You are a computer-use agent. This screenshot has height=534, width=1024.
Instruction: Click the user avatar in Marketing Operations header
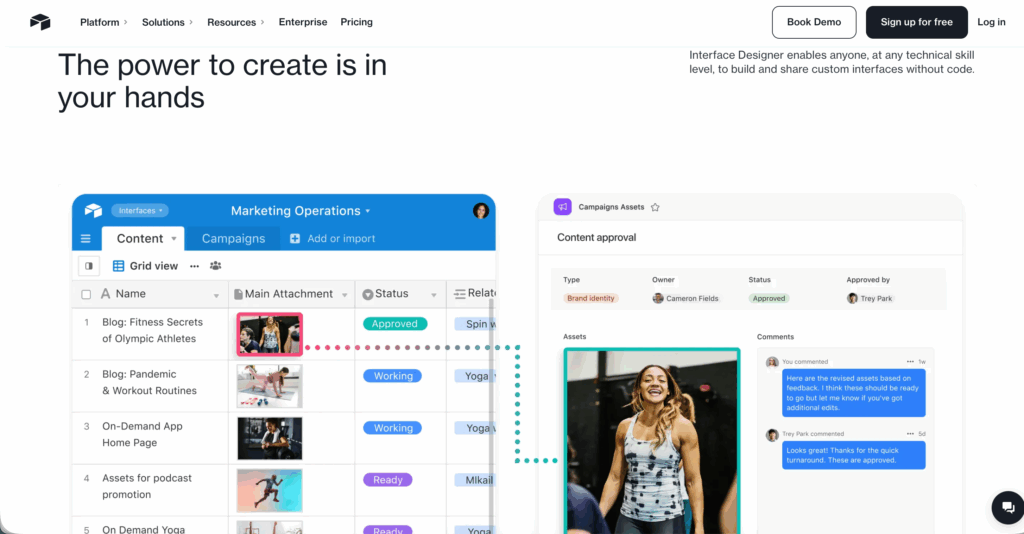coord(481,211)
